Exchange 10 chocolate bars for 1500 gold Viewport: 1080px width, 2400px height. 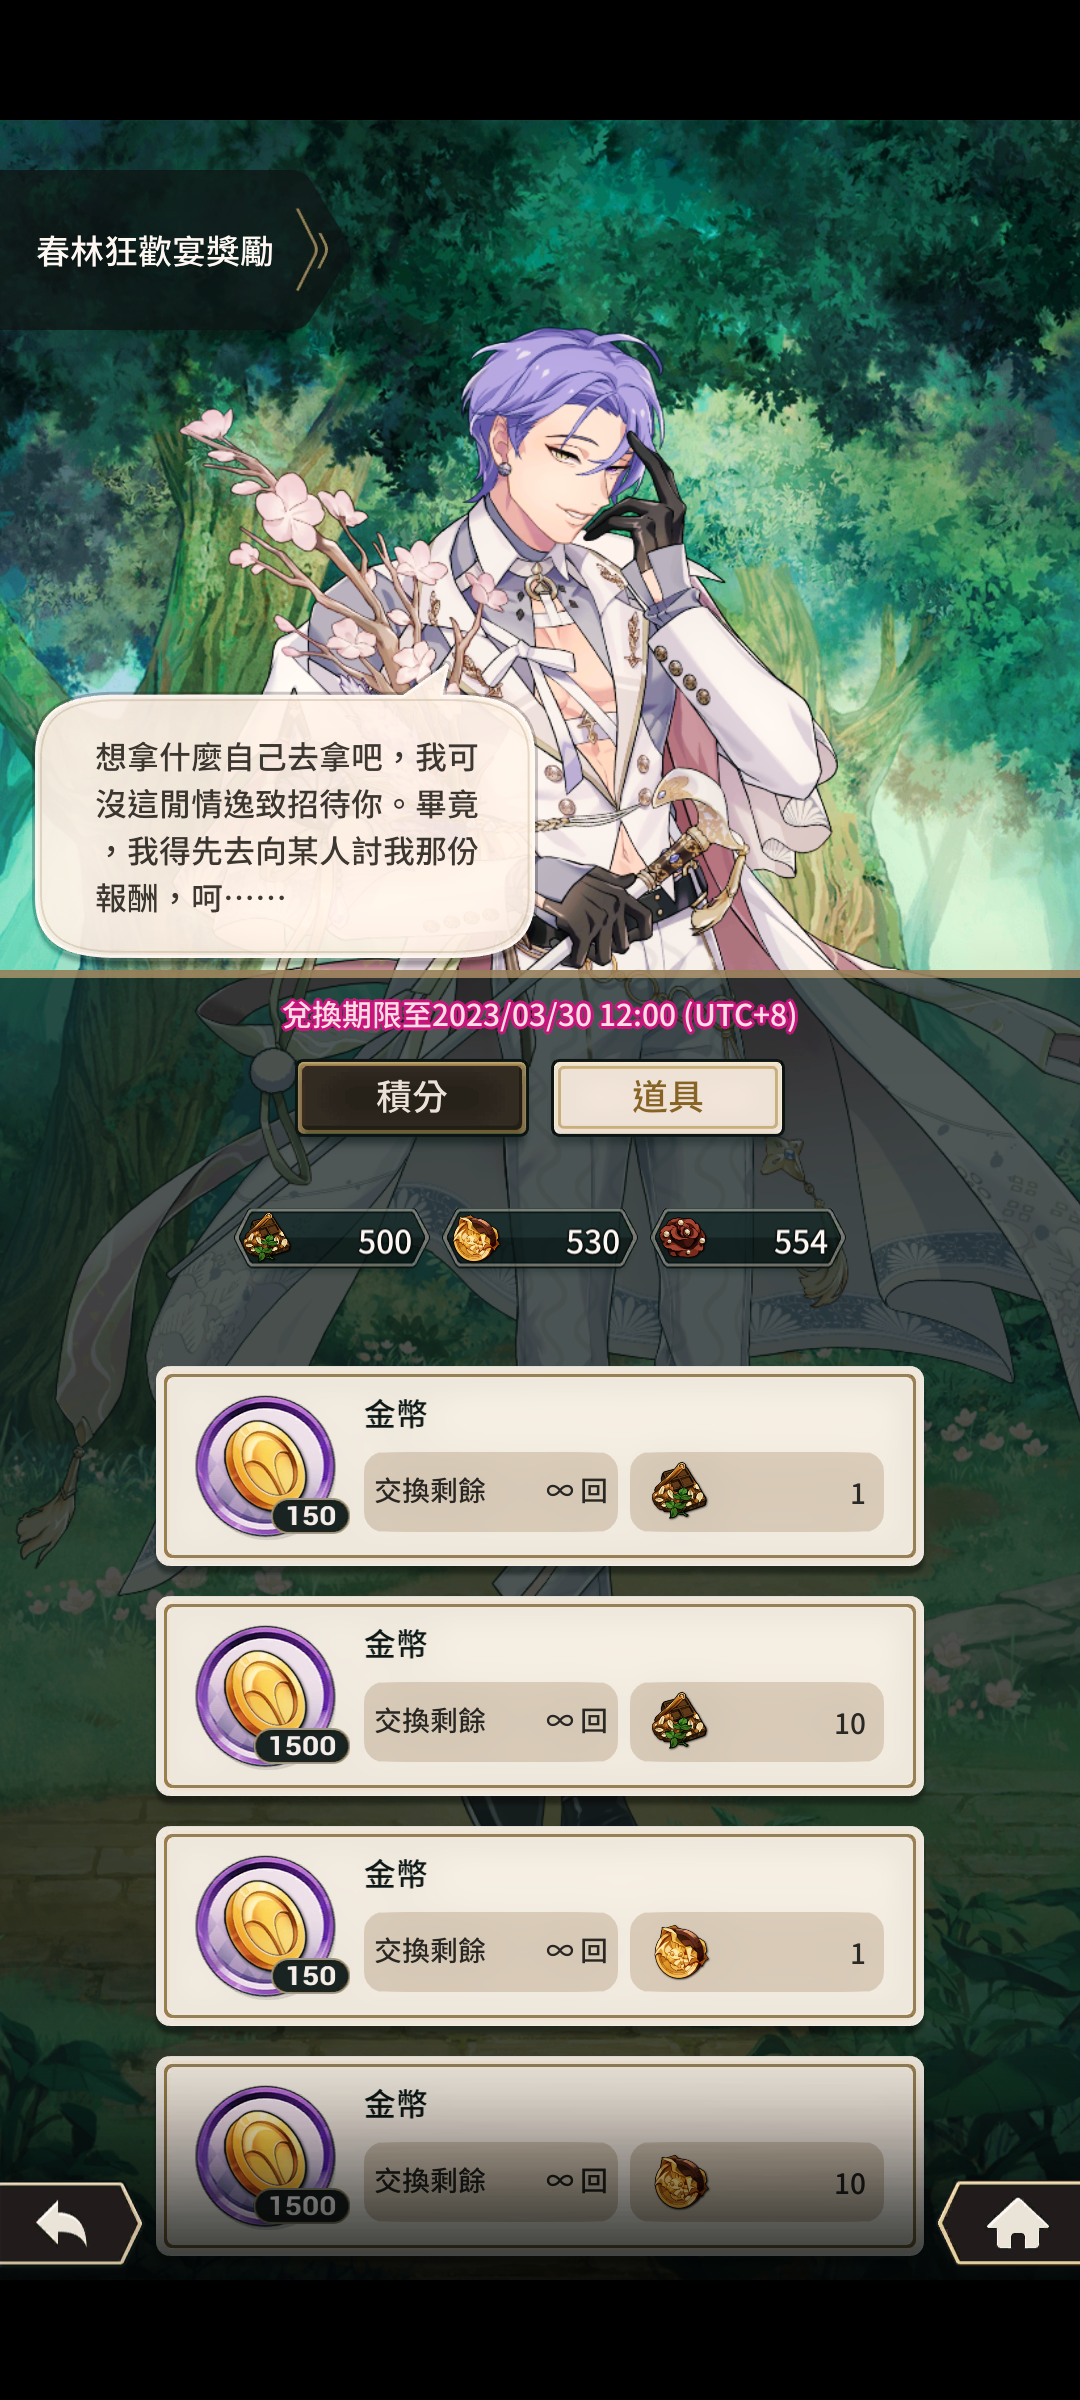(x=757, y=1722)
